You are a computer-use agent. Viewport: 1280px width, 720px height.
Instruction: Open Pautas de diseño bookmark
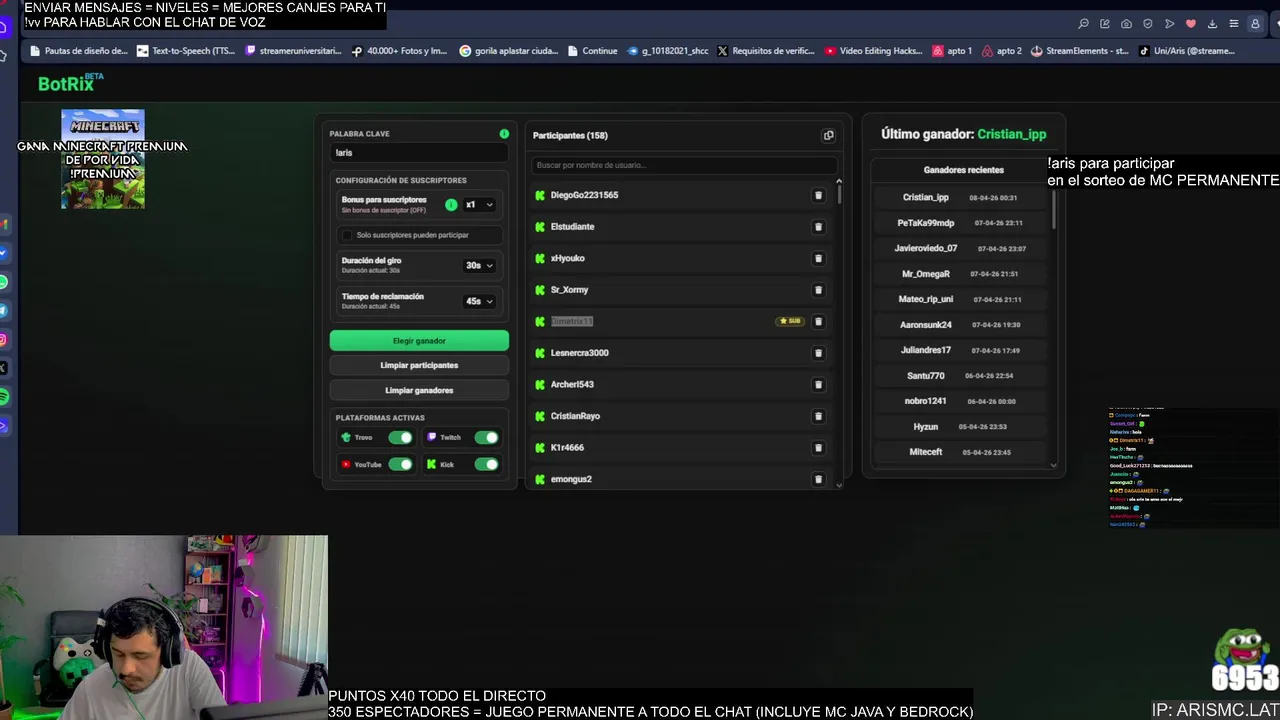[79, 51]
